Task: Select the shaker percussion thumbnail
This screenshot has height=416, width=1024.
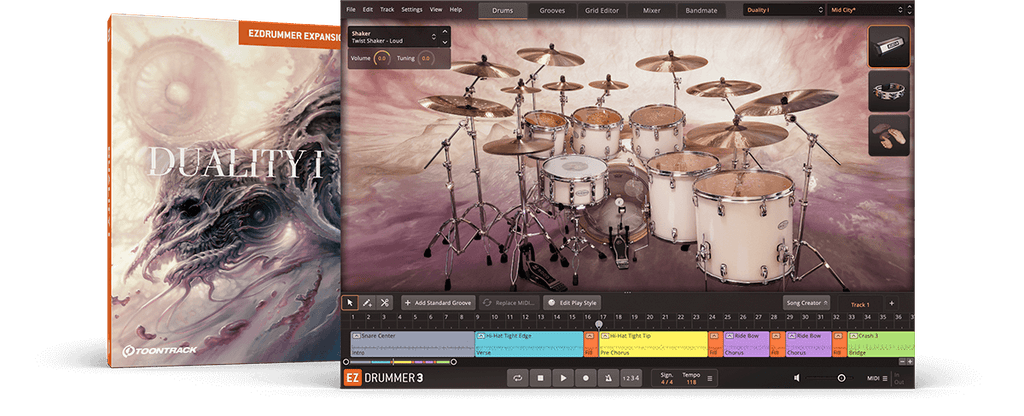Action: (889, 46)
